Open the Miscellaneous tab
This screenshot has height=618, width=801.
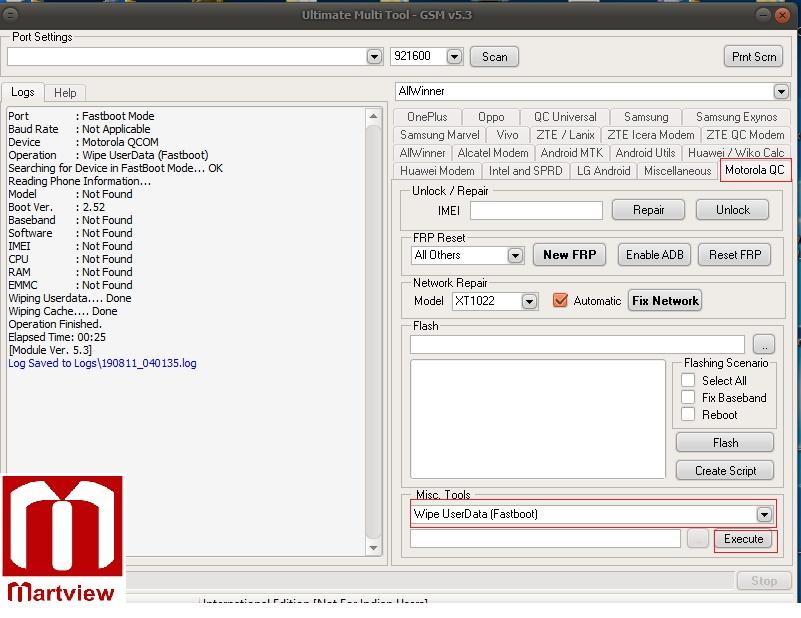tap(677, 171)
